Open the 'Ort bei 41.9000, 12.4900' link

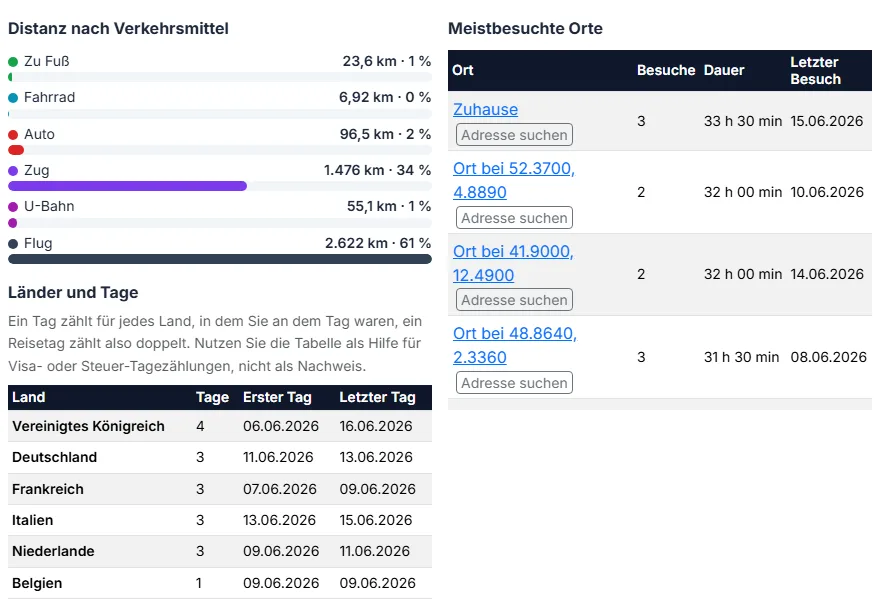pos(513,263)
